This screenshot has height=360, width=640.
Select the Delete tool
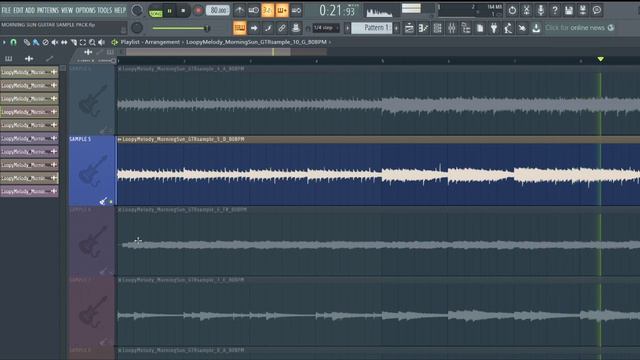tap(45, 42)
